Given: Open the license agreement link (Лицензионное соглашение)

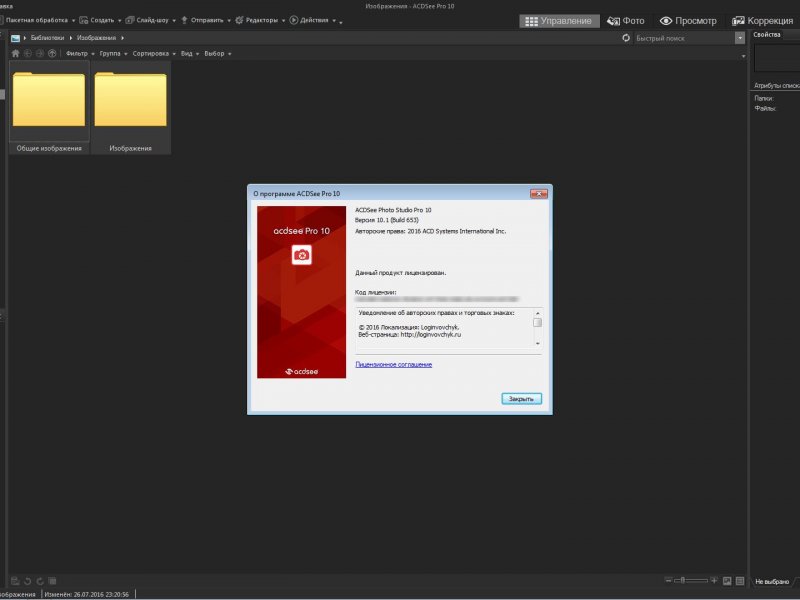Looking at the screenshot, I should tap(393, 364).
